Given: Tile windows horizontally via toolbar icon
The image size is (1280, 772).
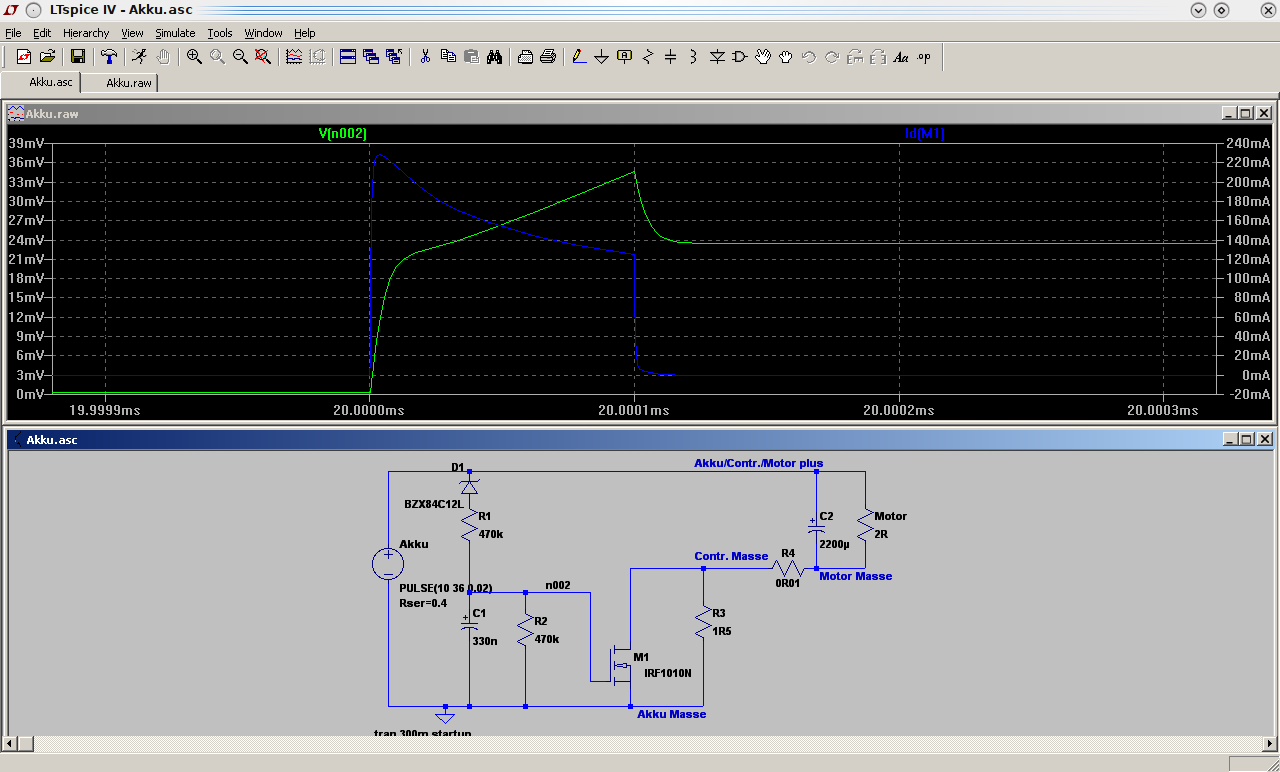Looking at the screenshot, I should pyautogui.click(x=348, y=57).
